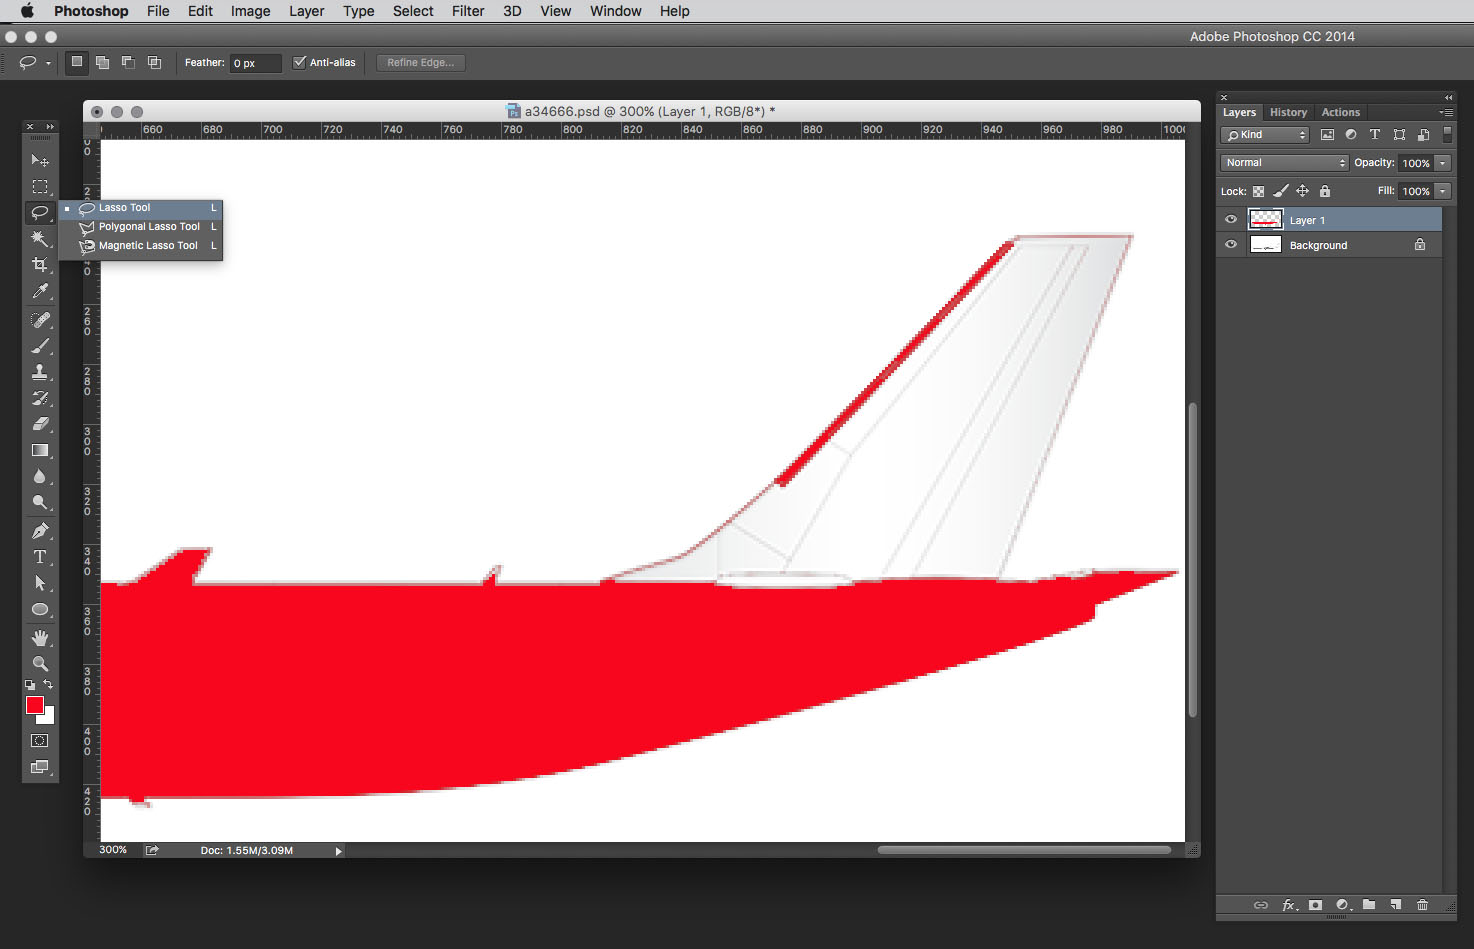The image size is (1474, 949).
Task: Hide Layer 1 using its eye icon
Action: [x=1231, y=220]
